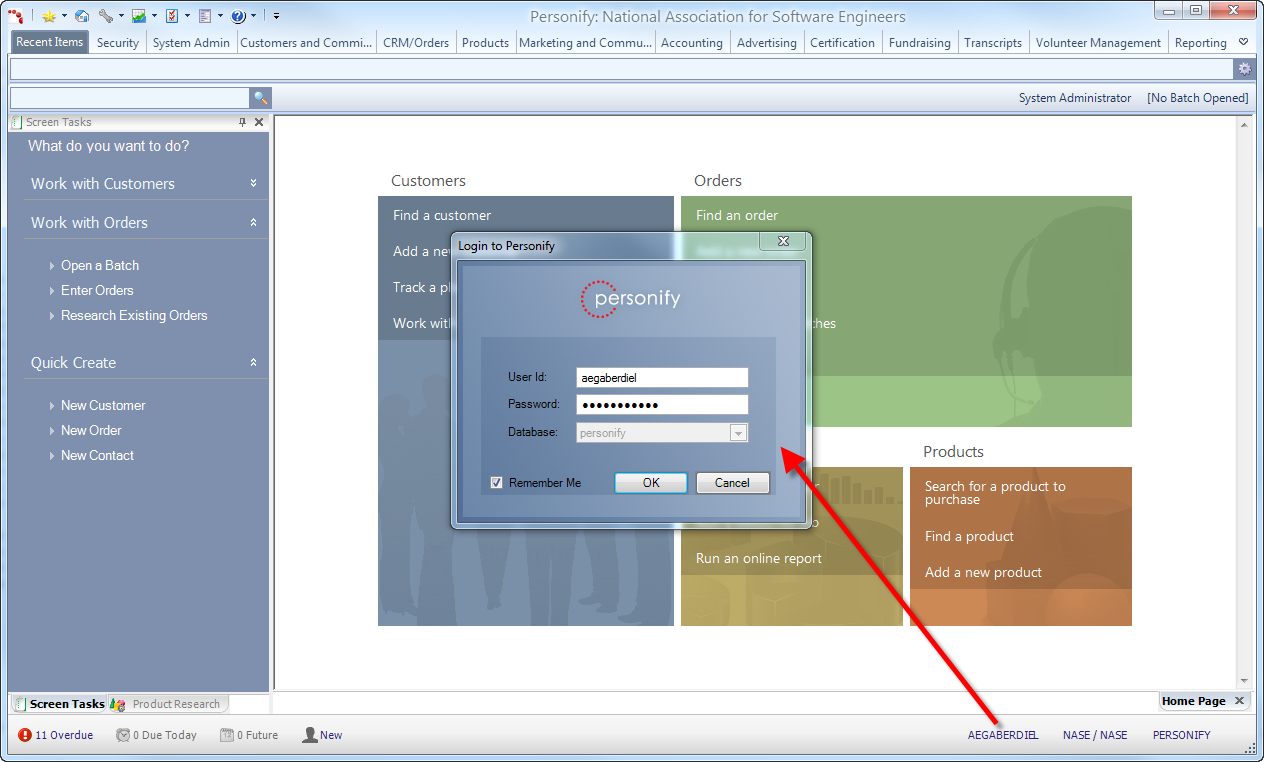Click the Due Today clock icon
The image size is (1264, 762).
click(123, 735)
